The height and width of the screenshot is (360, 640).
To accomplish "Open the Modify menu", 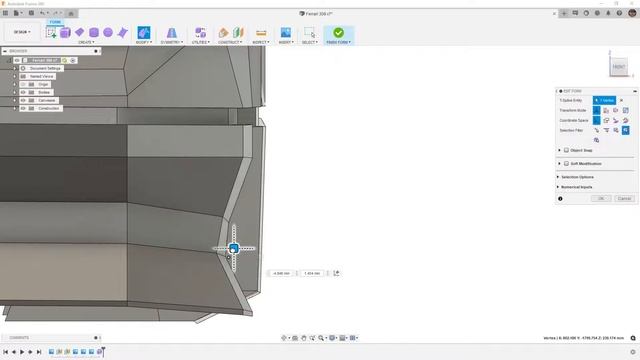I will click(x=144, y=42).
